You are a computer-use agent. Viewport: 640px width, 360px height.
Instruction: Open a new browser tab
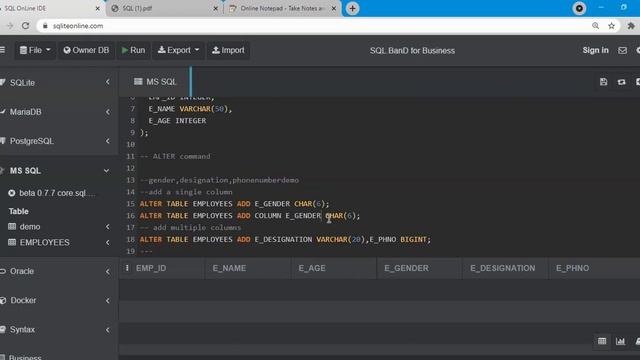click(352, 8)
